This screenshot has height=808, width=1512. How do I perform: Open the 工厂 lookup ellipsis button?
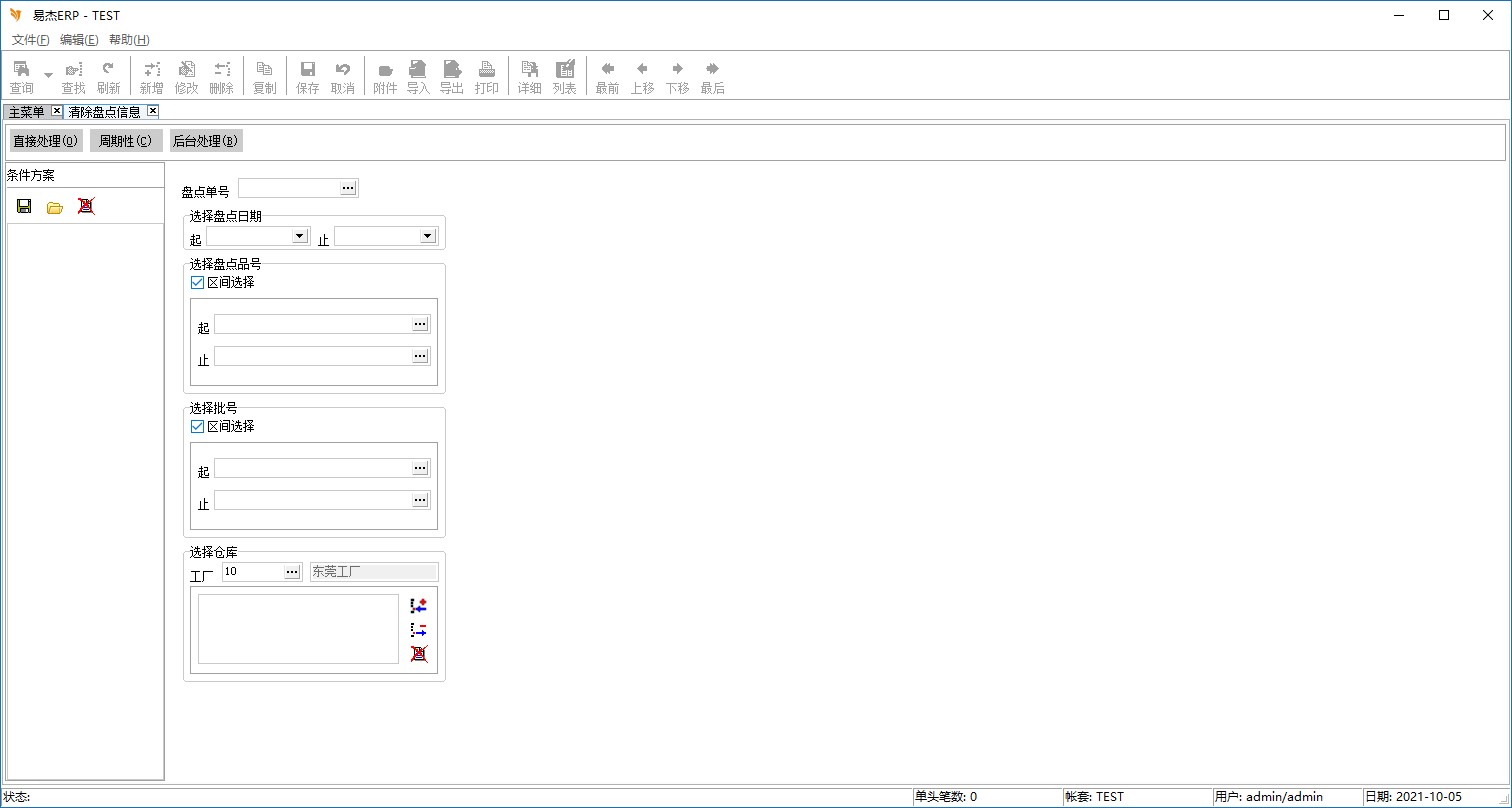coord(292,572)
